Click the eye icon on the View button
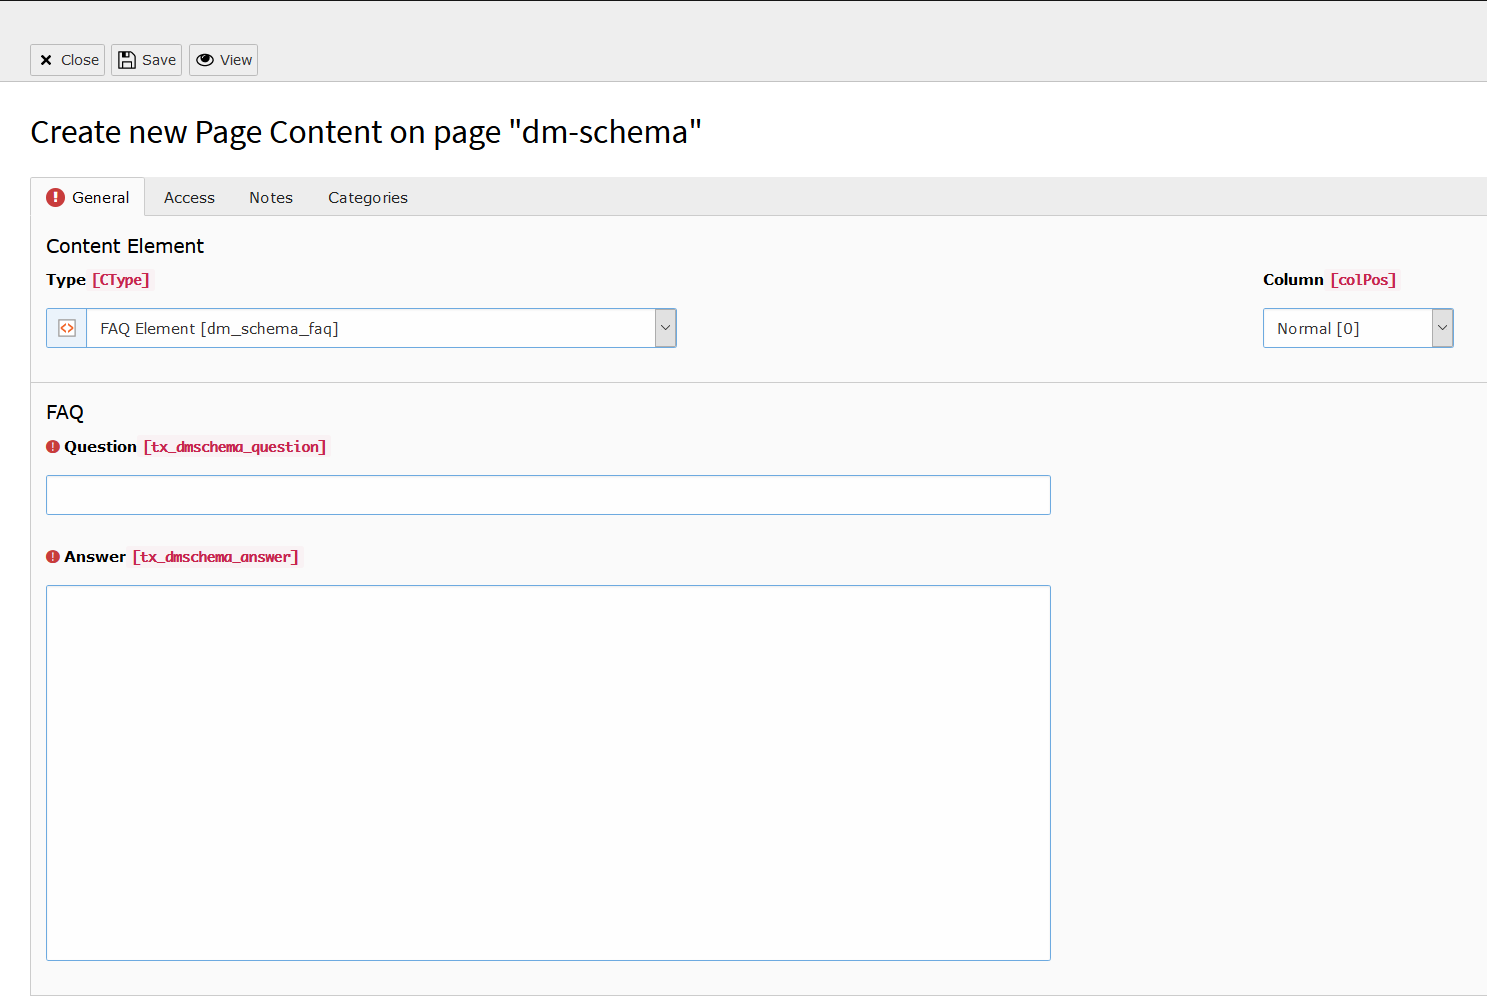Image resolution: width=1487 pixels, height=1005 pixels. (205, 60)
